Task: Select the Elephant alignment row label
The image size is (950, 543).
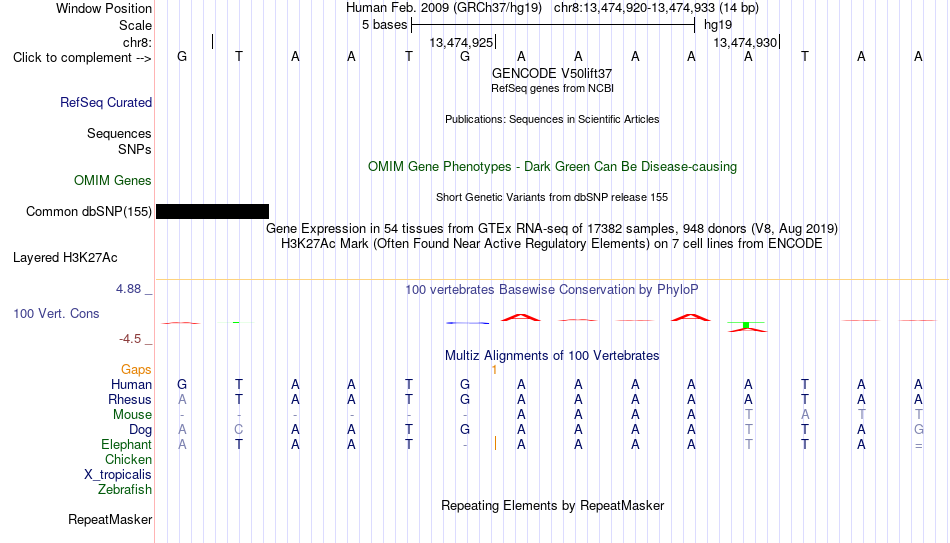Action: click(x=126, y=444)
